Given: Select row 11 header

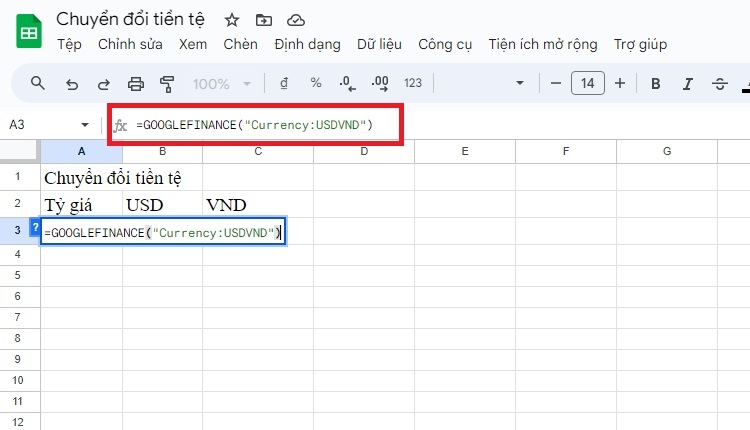Looking at the screenshot, I should pyautogui.click(x=18, y=402).
